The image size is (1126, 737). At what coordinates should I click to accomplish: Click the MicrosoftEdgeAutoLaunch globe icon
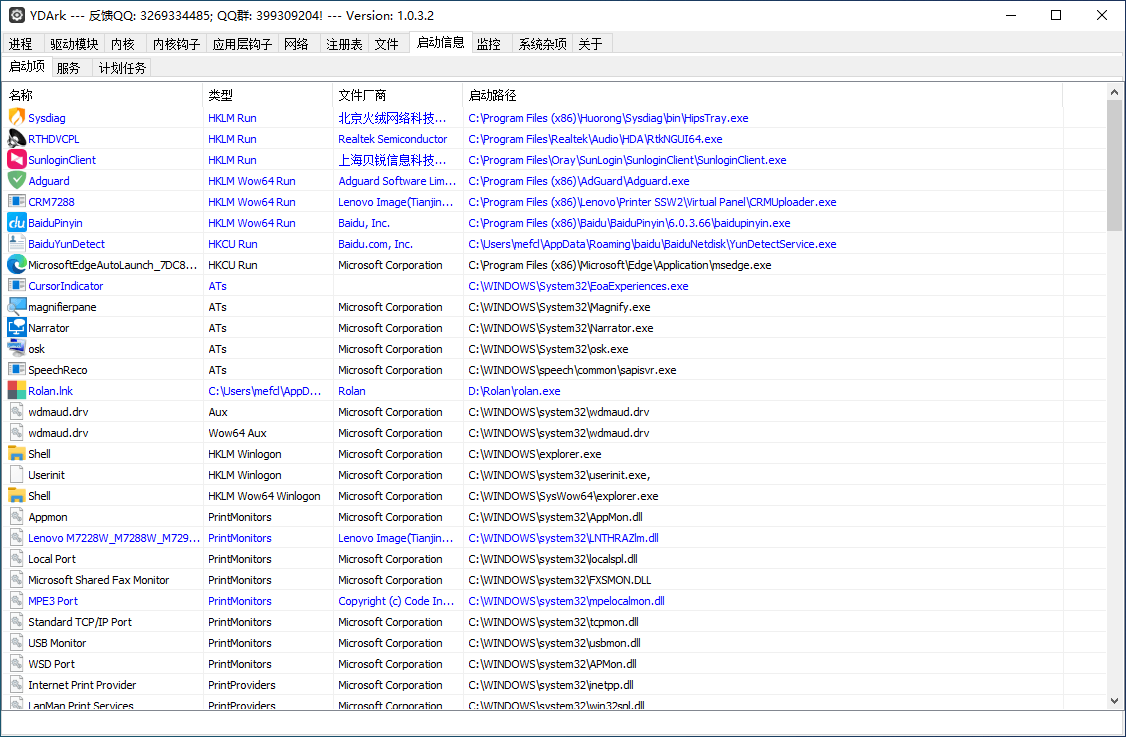click(16, 264)
